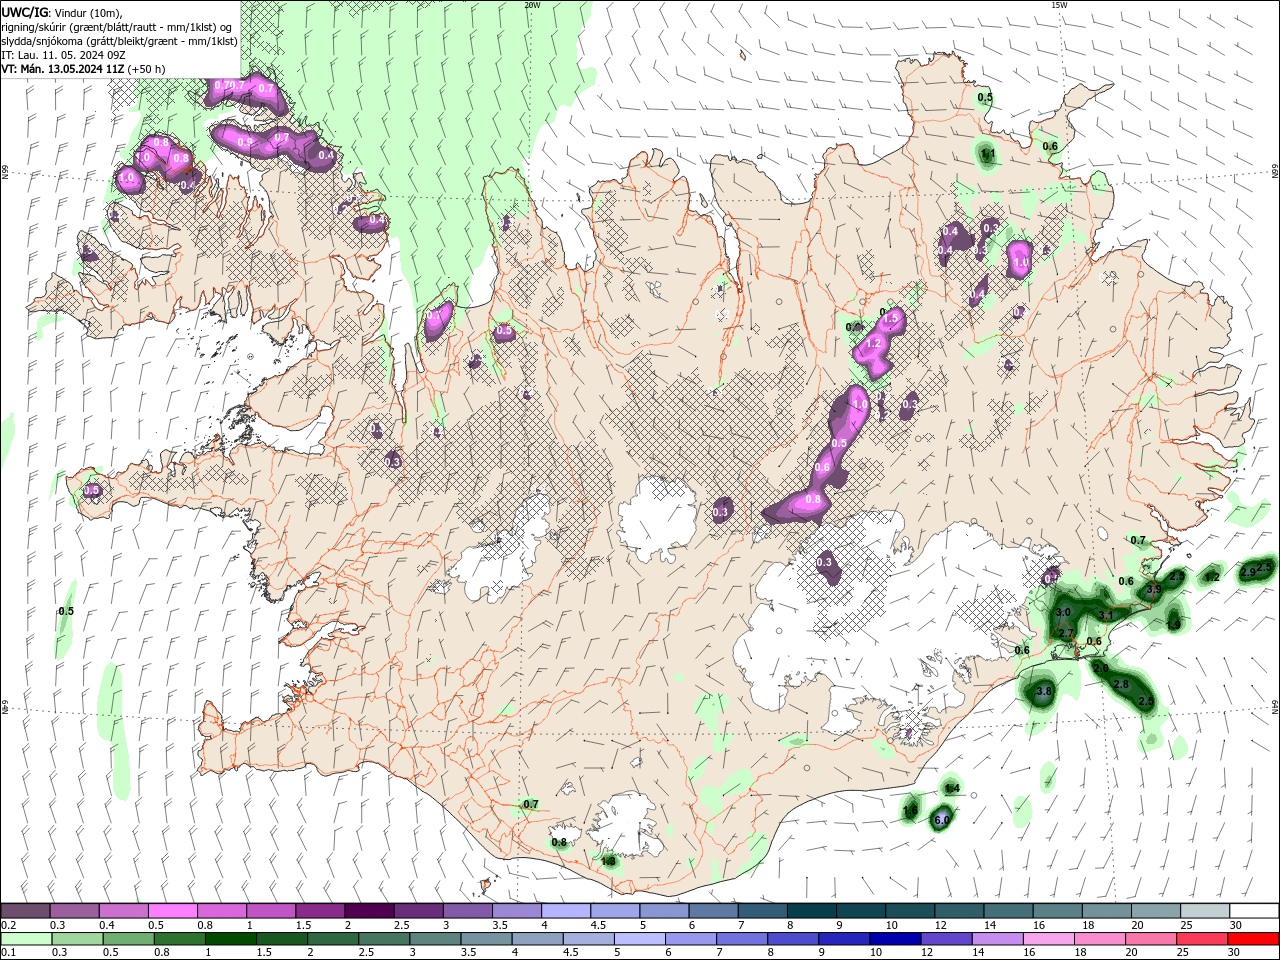The width and height of the screenshot is (1280, 960).
Task: Click the "slydda/snjókoma" legend description line
Action: tap(119, 41)
